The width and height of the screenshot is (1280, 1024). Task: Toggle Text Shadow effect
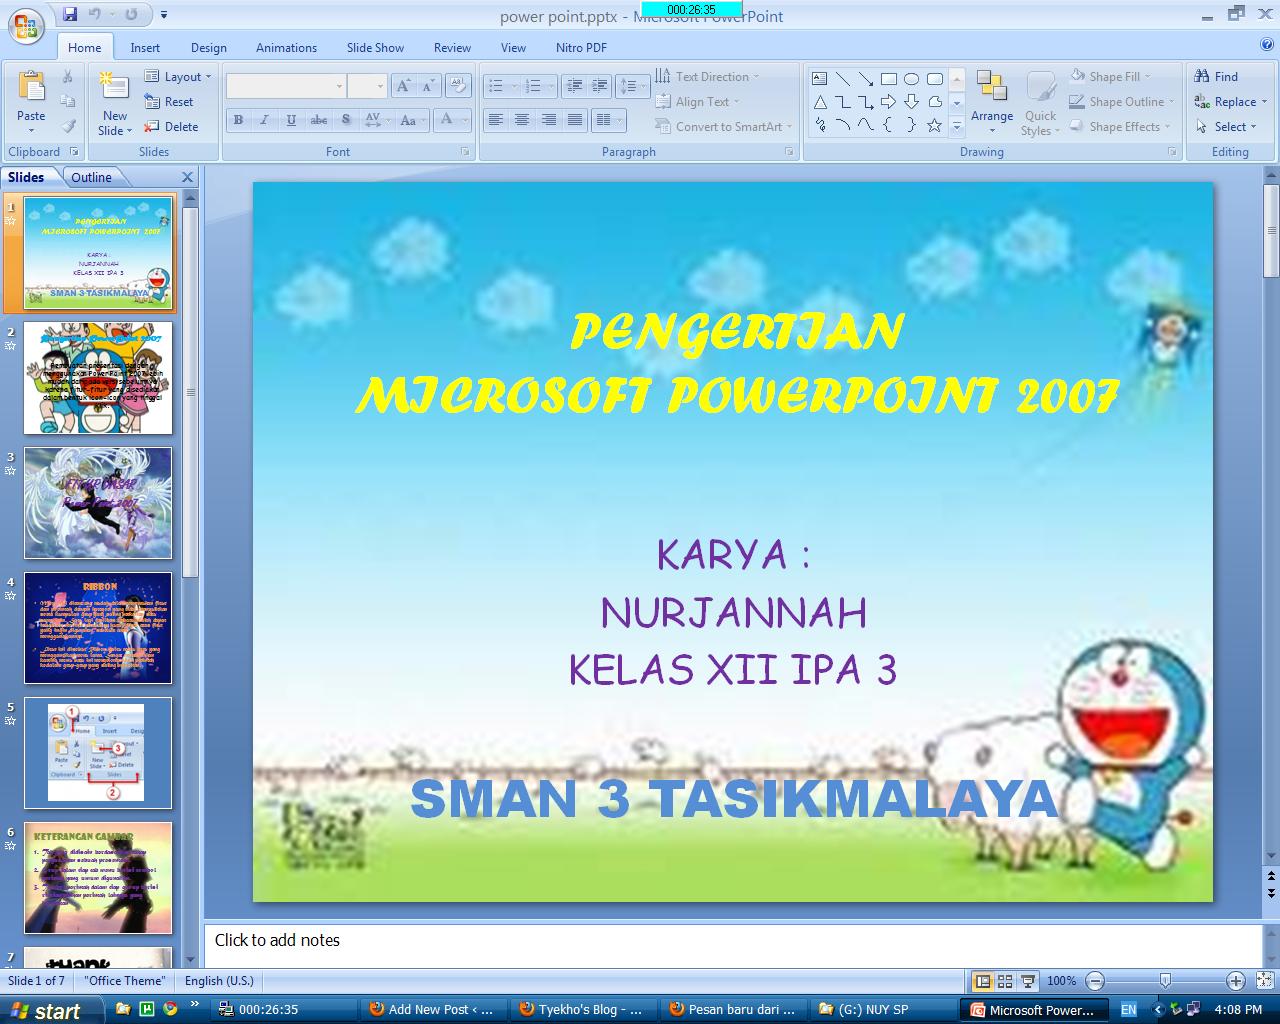point(345,120)
